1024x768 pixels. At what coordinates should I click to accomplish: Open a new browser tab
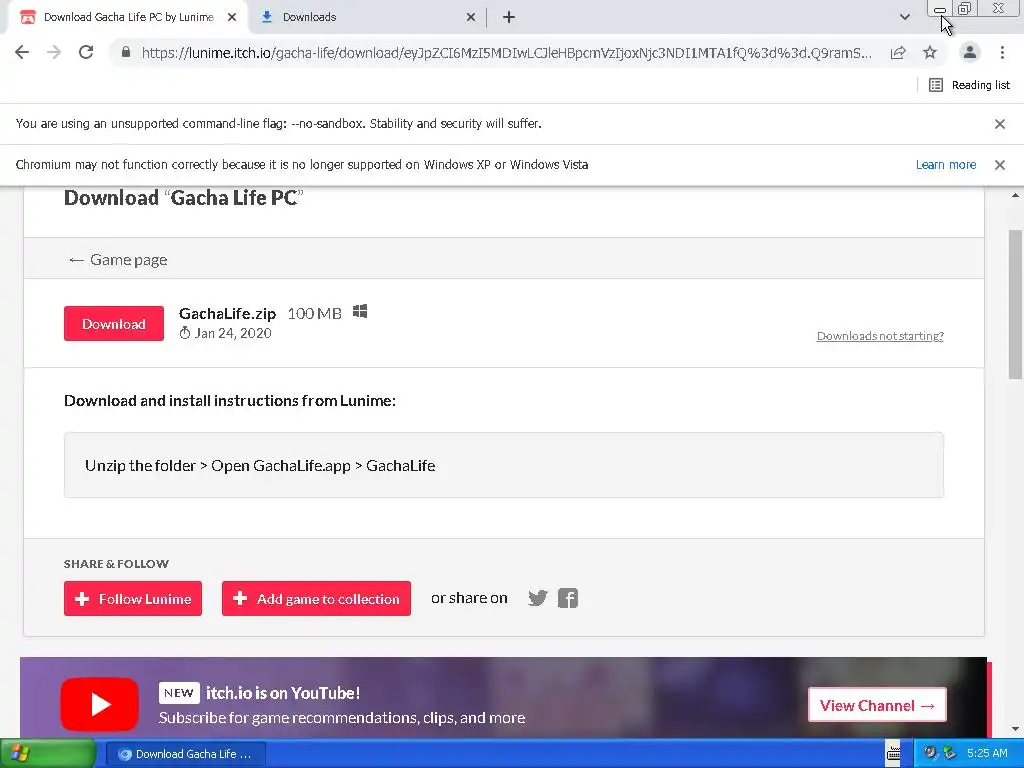[x=509, y=17]
